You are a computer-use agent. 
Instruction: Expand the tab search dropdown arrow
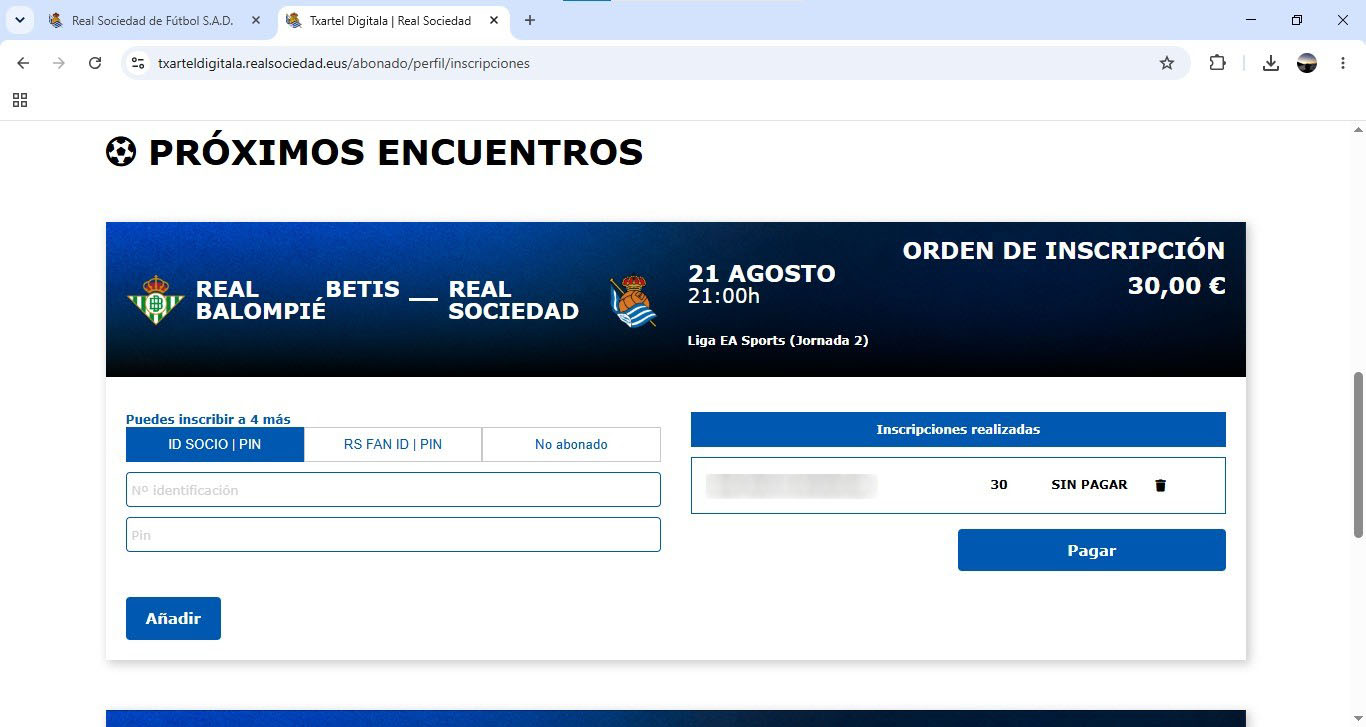(19, 20)
